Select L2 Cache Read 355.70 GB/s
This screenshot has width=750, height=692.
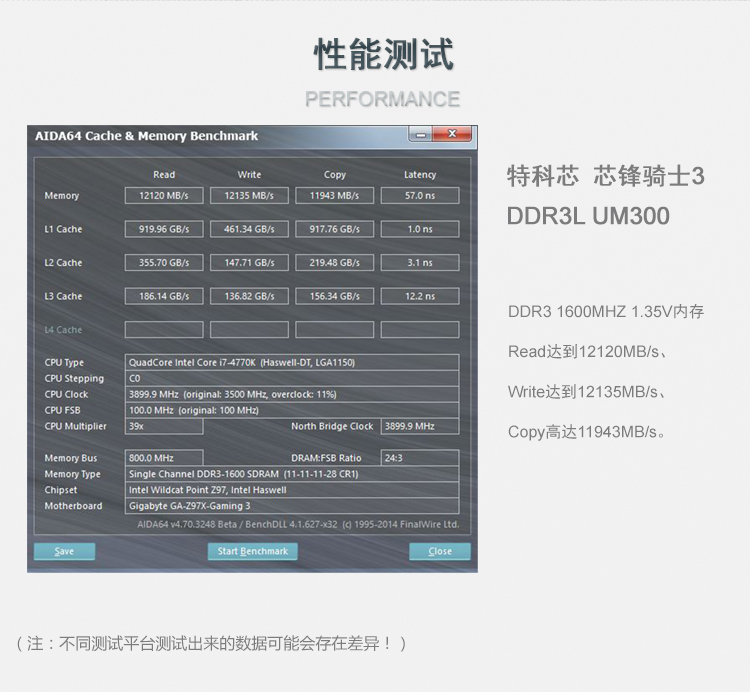(x=164, y=263)
